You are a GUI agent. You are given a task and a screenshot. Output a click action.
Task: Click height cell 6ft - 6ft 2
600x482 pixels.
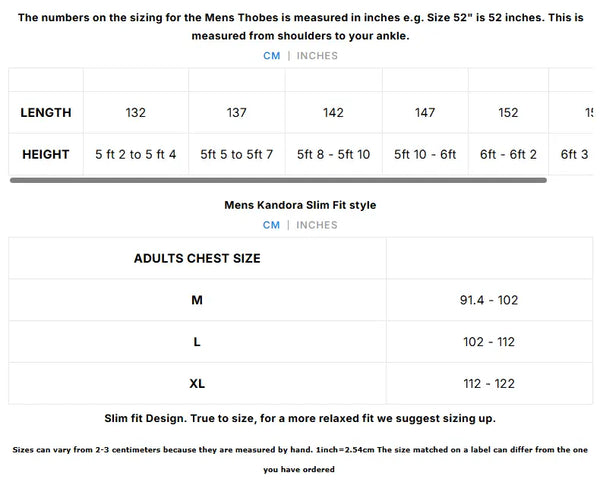click(x=508, y=155)
